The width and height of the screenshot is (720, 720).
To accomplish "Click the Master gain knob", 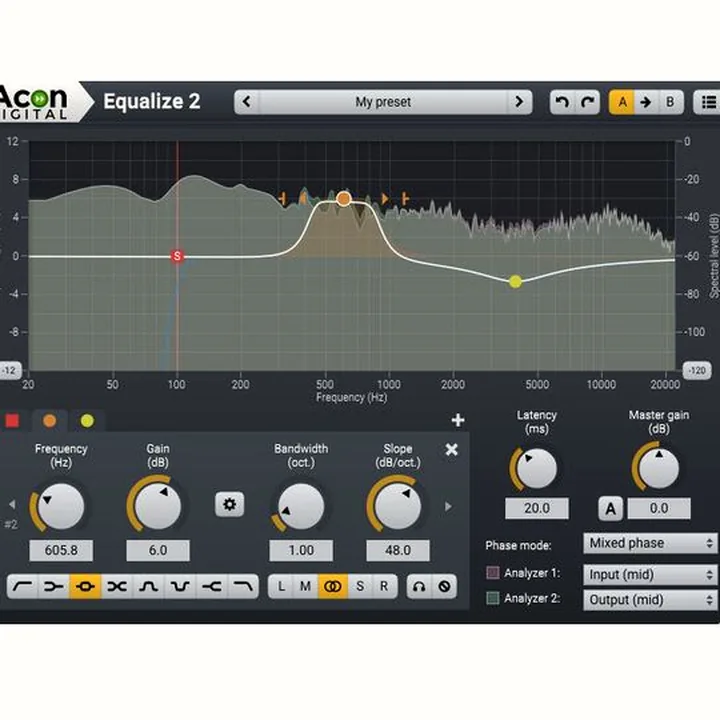I will (658, 468).
